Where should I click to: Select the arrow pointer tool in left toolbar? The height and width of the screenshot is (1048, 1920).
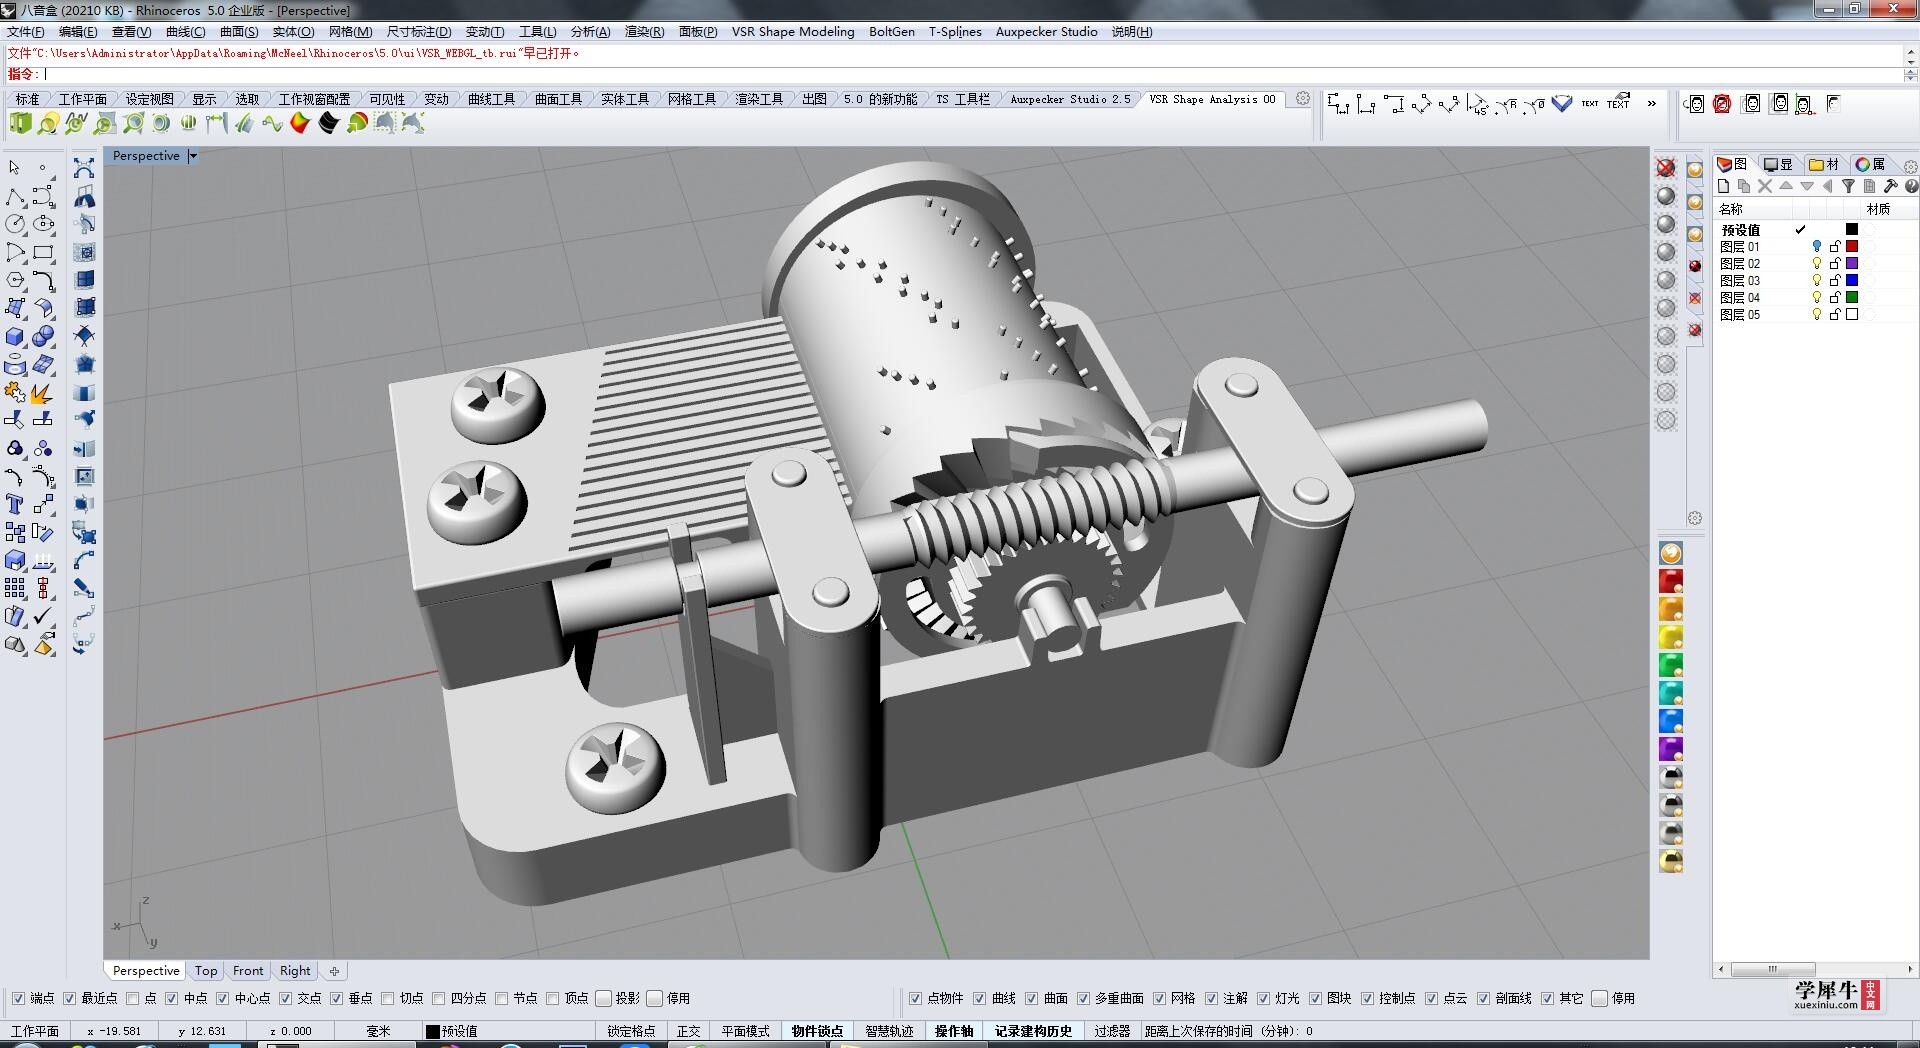tap(14, 168)
